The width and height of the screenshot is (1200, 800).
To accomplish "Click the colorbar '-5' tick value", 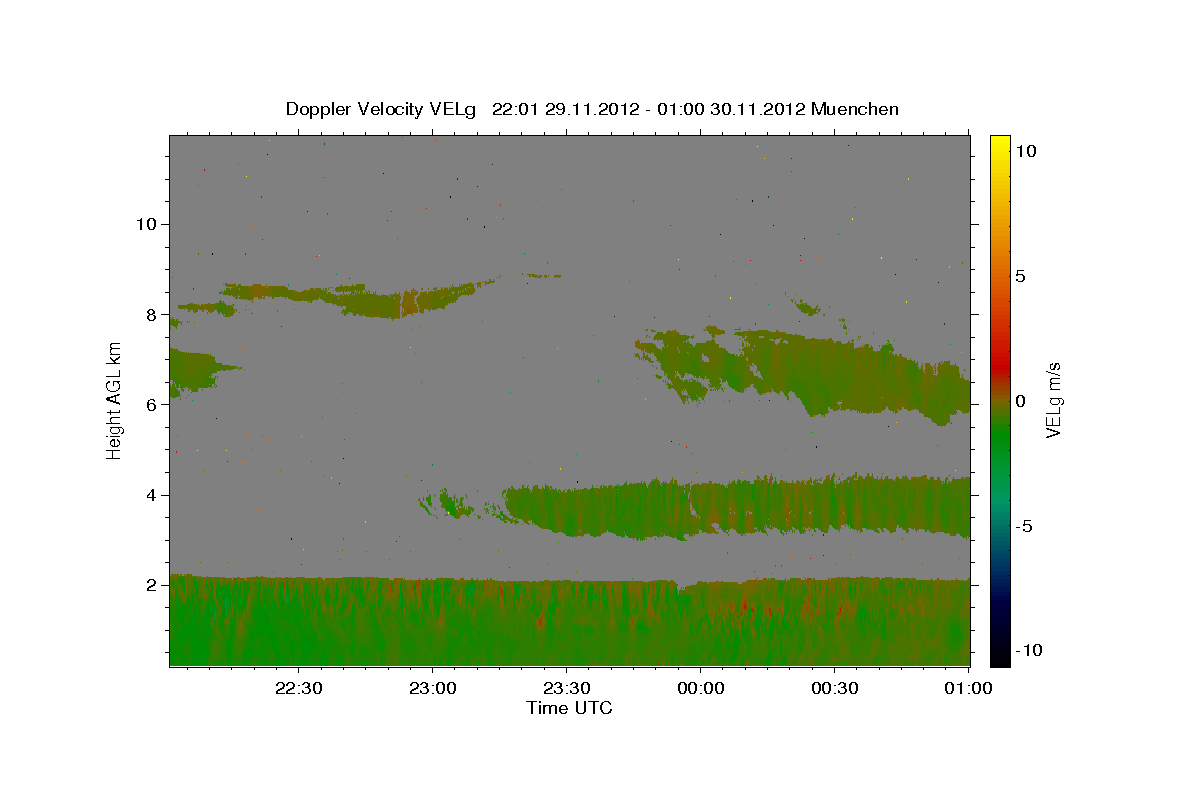I will [1022, 526].
